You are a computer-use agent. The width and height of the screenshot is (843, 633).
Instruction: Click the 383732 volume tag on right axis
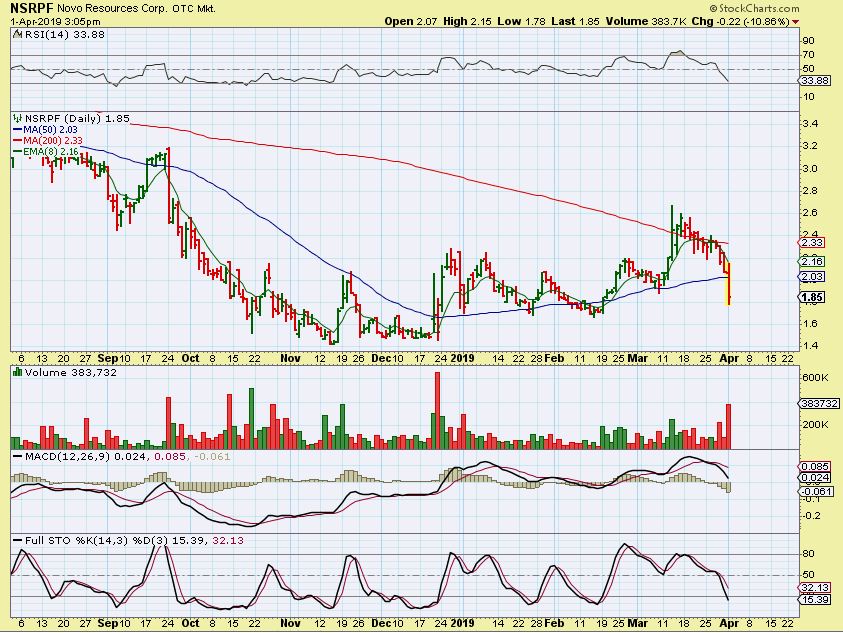[819, 403]
